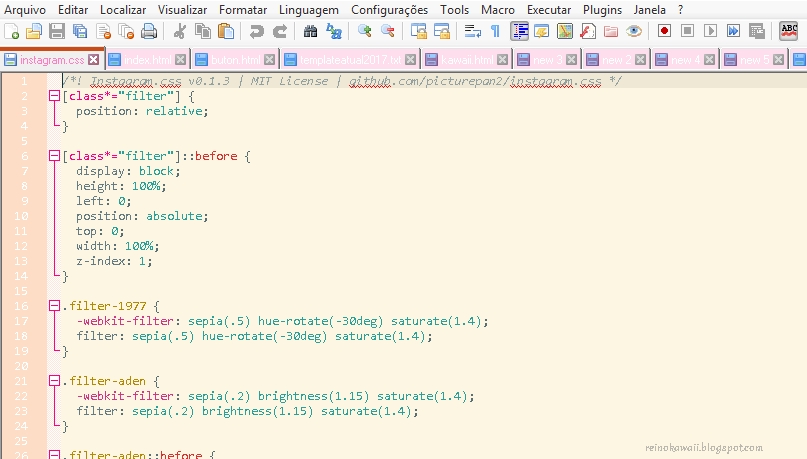
Task: Open the Plugins menu
Action: pos(602,10)
